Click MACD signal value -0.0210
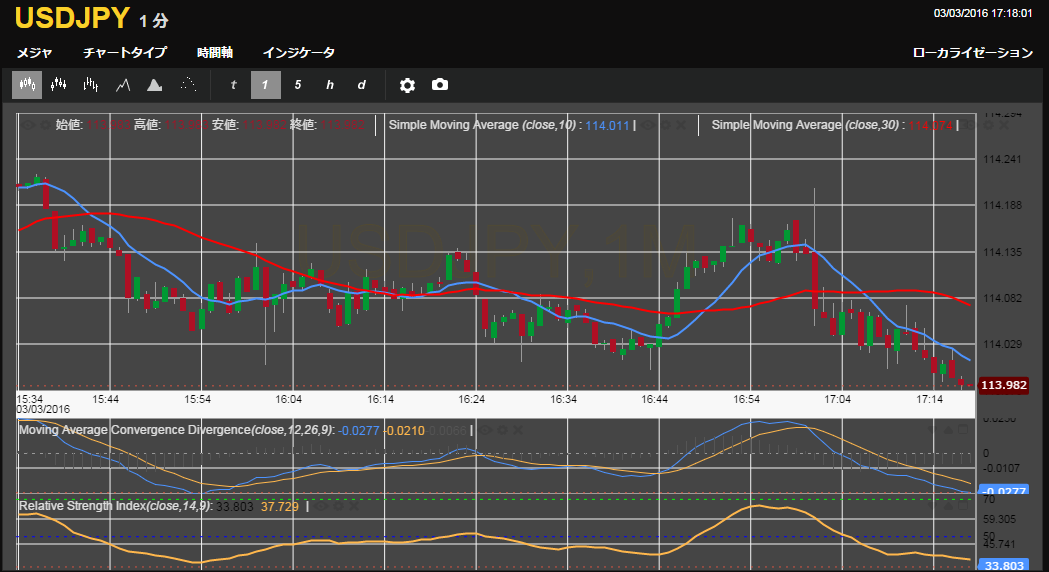Screen dimensions: 1049x572 click(x=405, y=430)
